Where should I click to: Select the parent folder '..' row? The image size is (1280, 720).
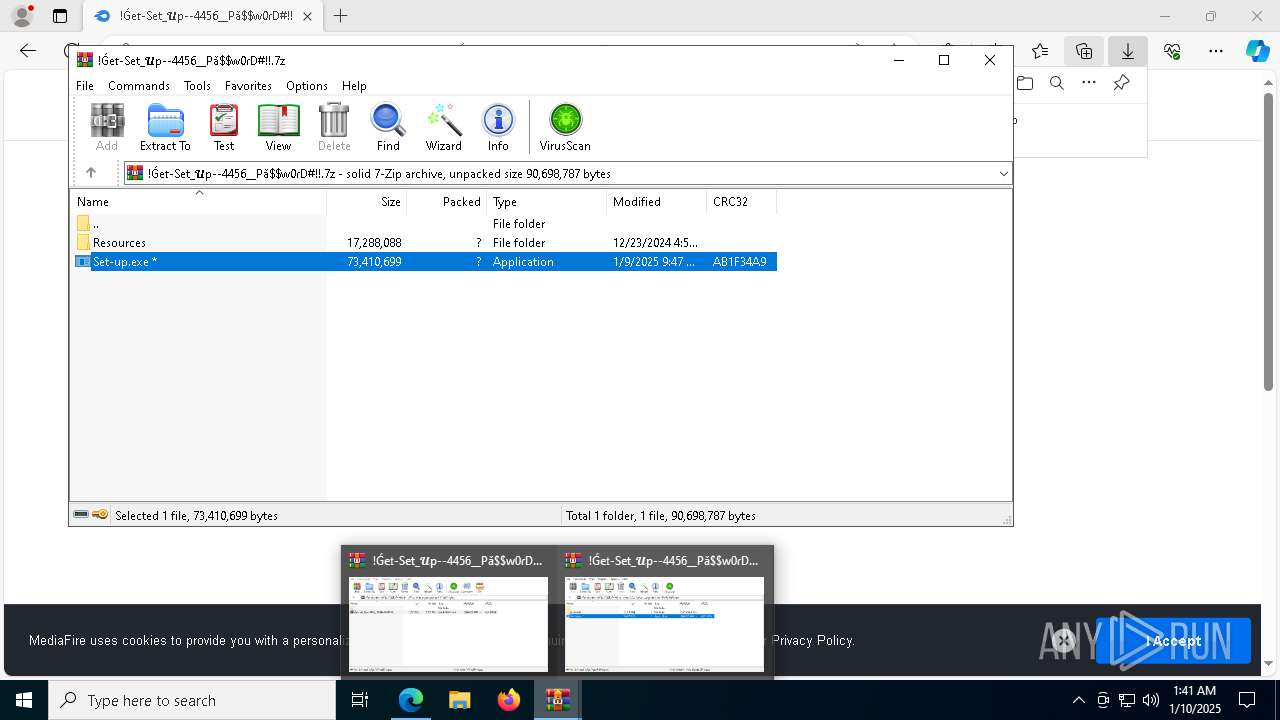coord(423,224)
